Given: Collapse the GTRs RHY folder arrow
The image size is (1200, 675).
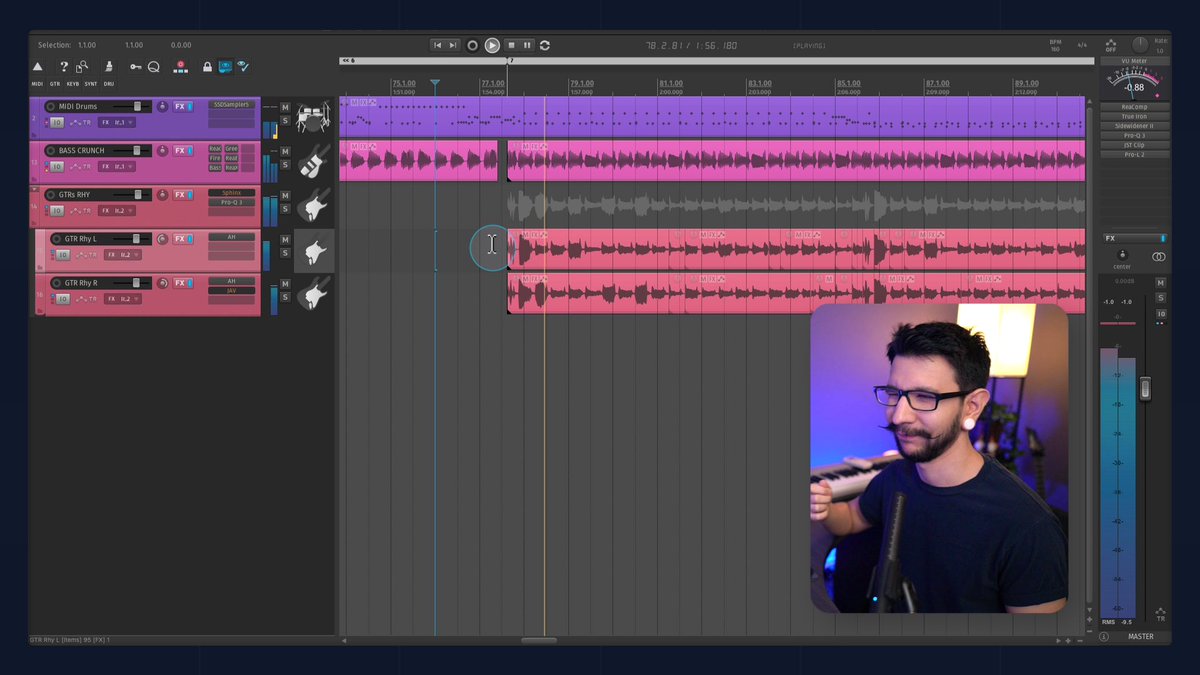Looking at the screenshot, I should click(36, 189).
